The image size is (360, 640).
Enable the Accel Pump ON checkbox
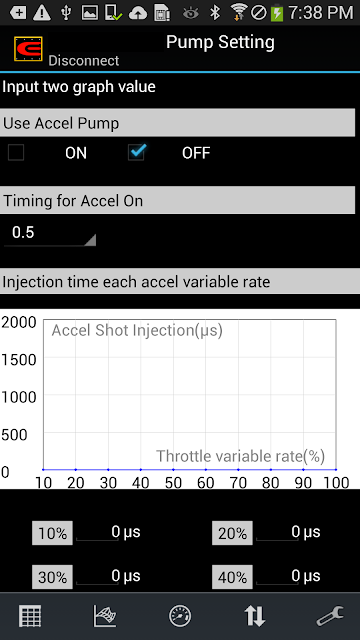[x=16, y=153]
